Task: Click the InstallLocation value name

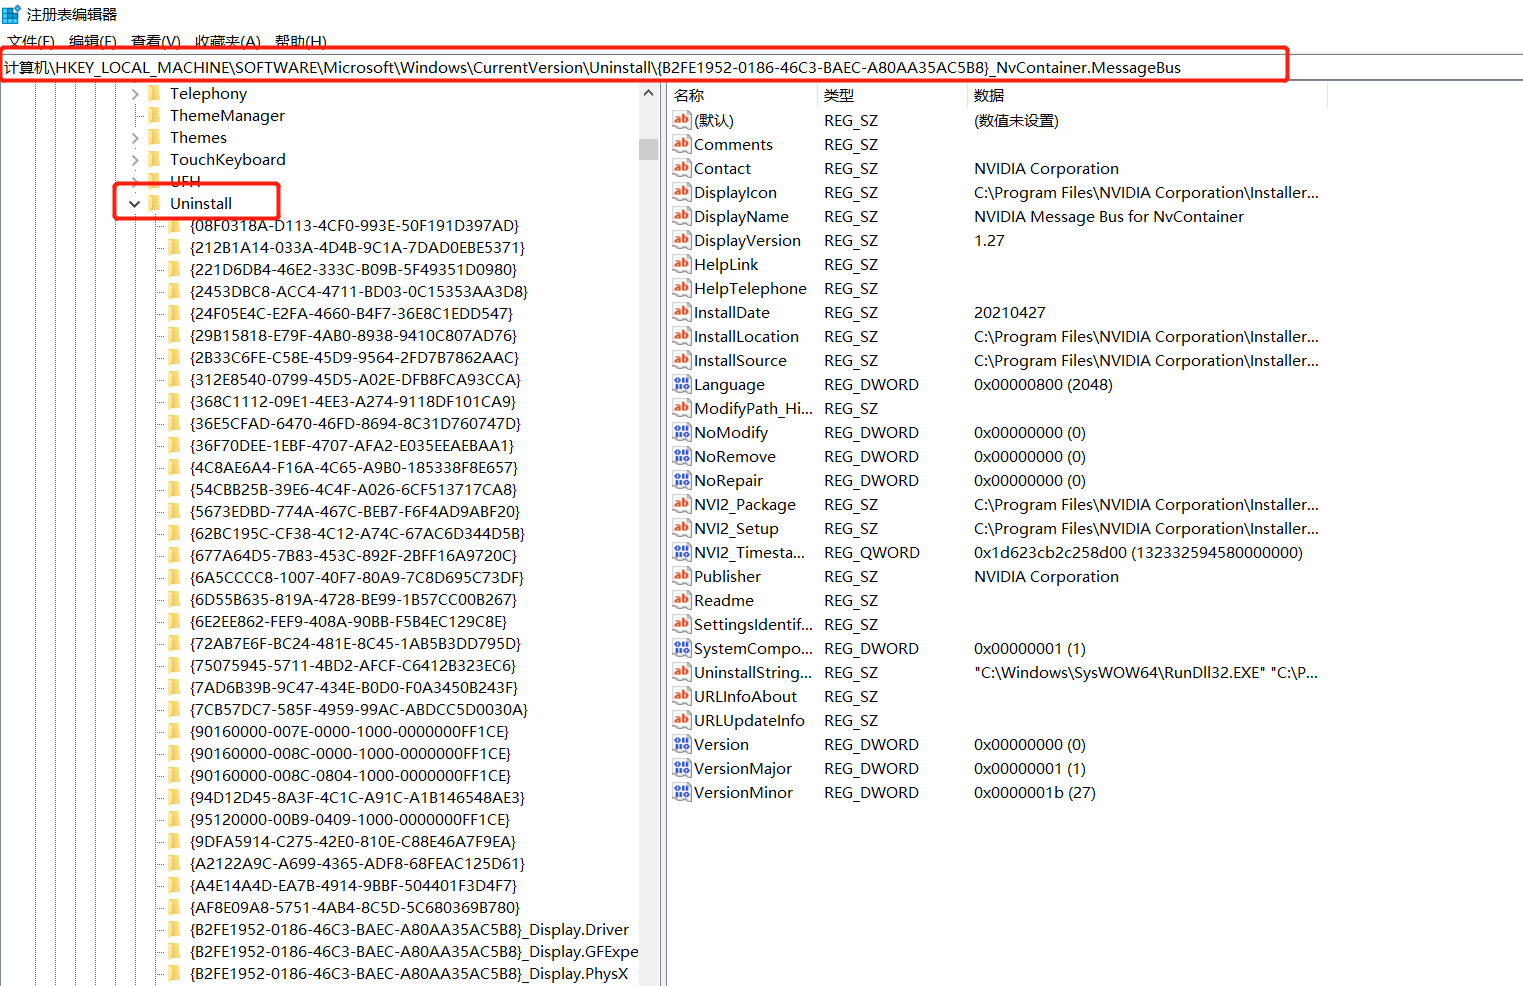Action: click(x=746, y=337)
